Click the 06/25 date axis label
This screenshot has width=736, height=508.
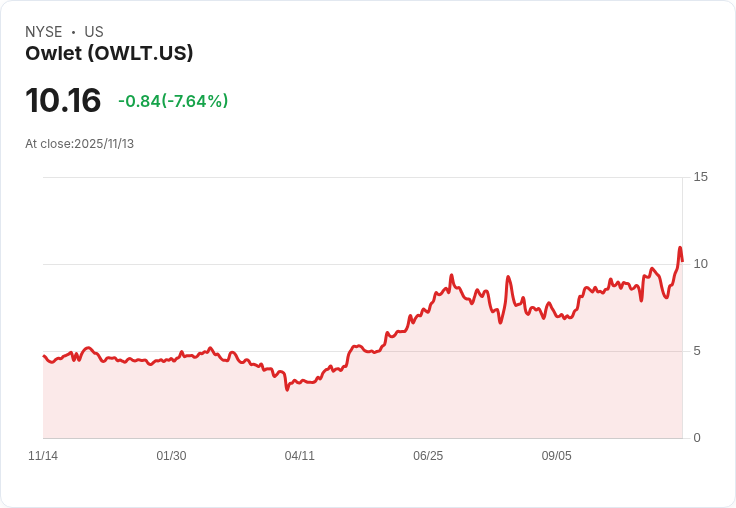428,456
